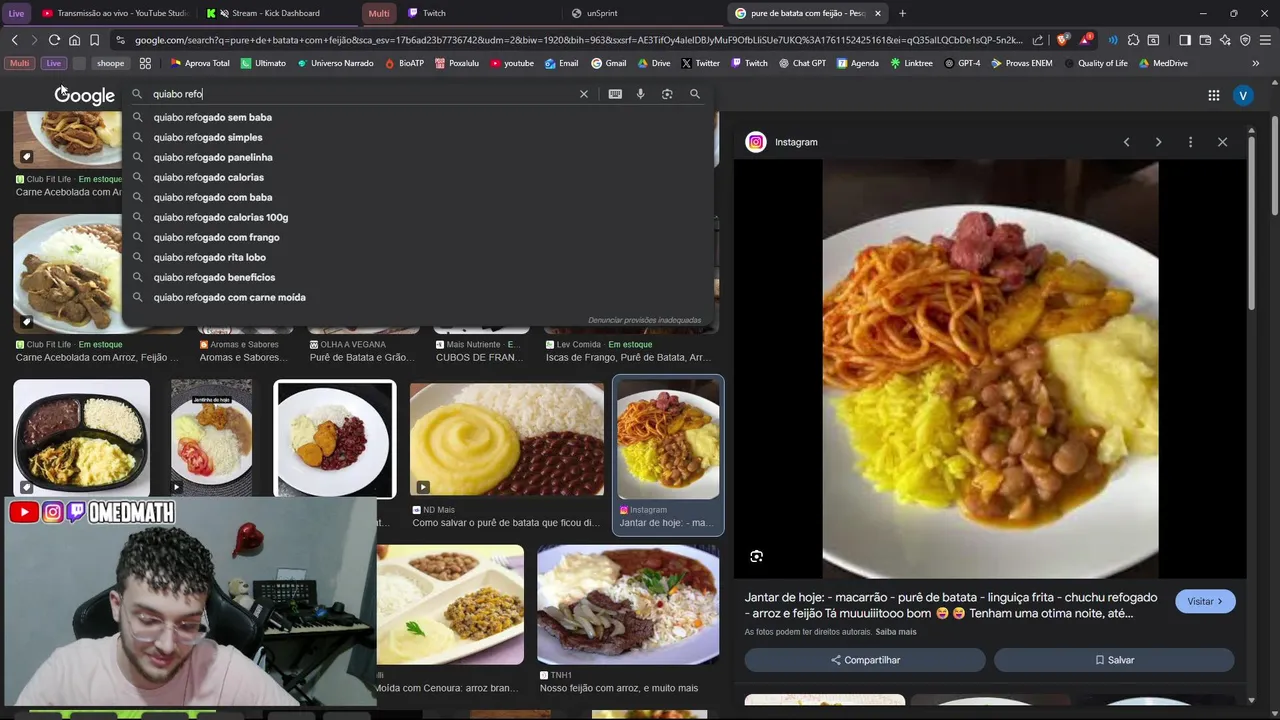
Task: Open the MedDrive bookmark
Action: [1162, 63]
